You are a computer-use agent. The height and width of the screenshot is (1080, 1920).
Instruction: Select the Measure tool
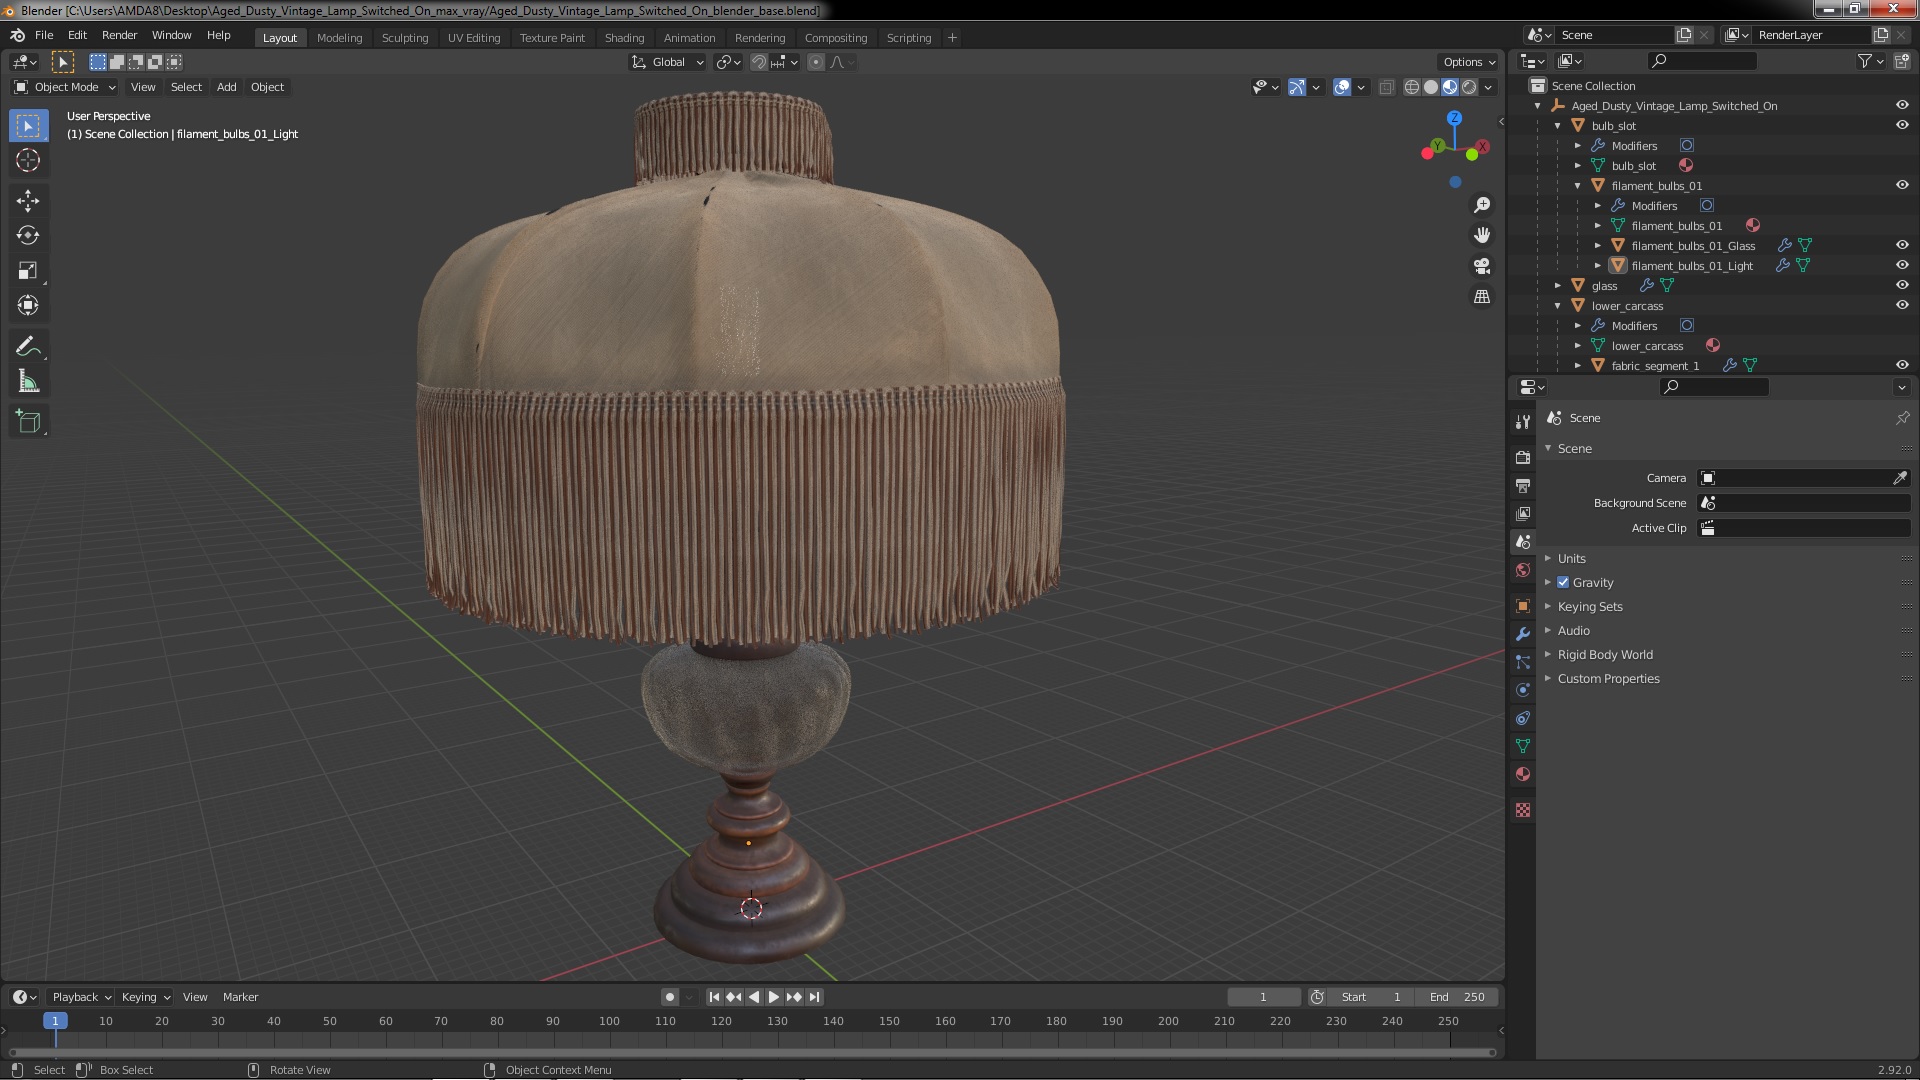coord(28,382)
